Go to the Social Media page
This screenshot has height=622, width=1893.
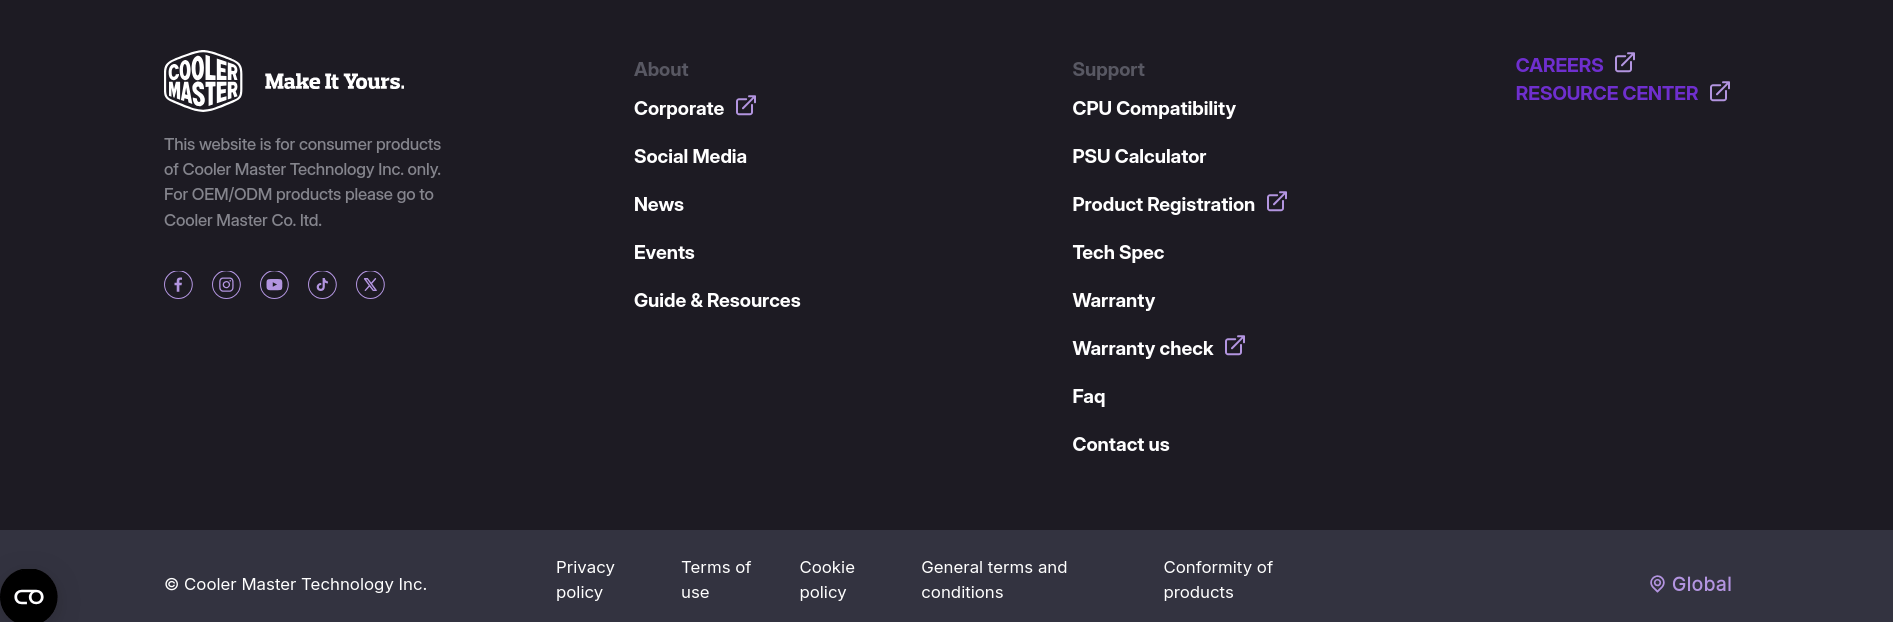click(690, 156)
